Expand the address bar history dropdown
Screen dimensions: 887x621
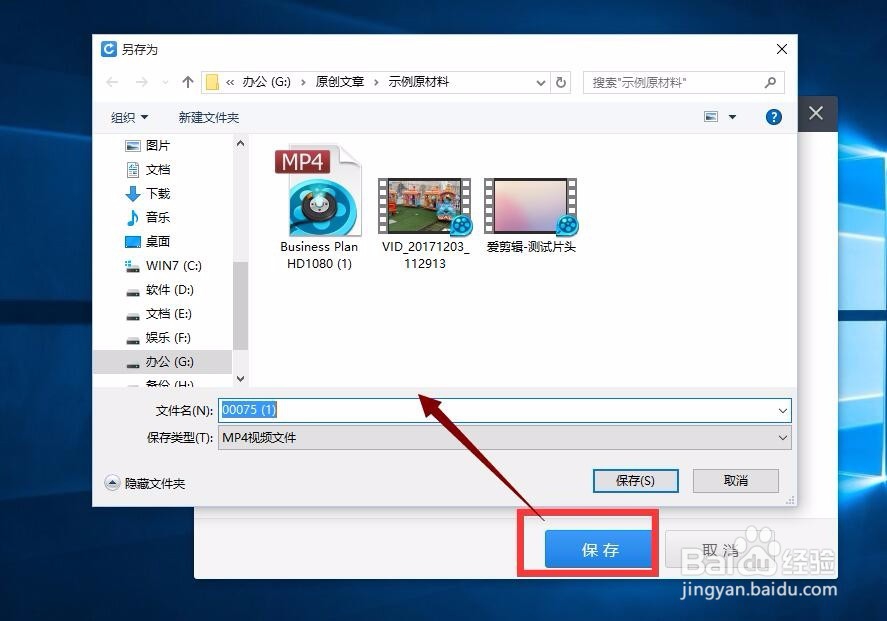point(540,83)
